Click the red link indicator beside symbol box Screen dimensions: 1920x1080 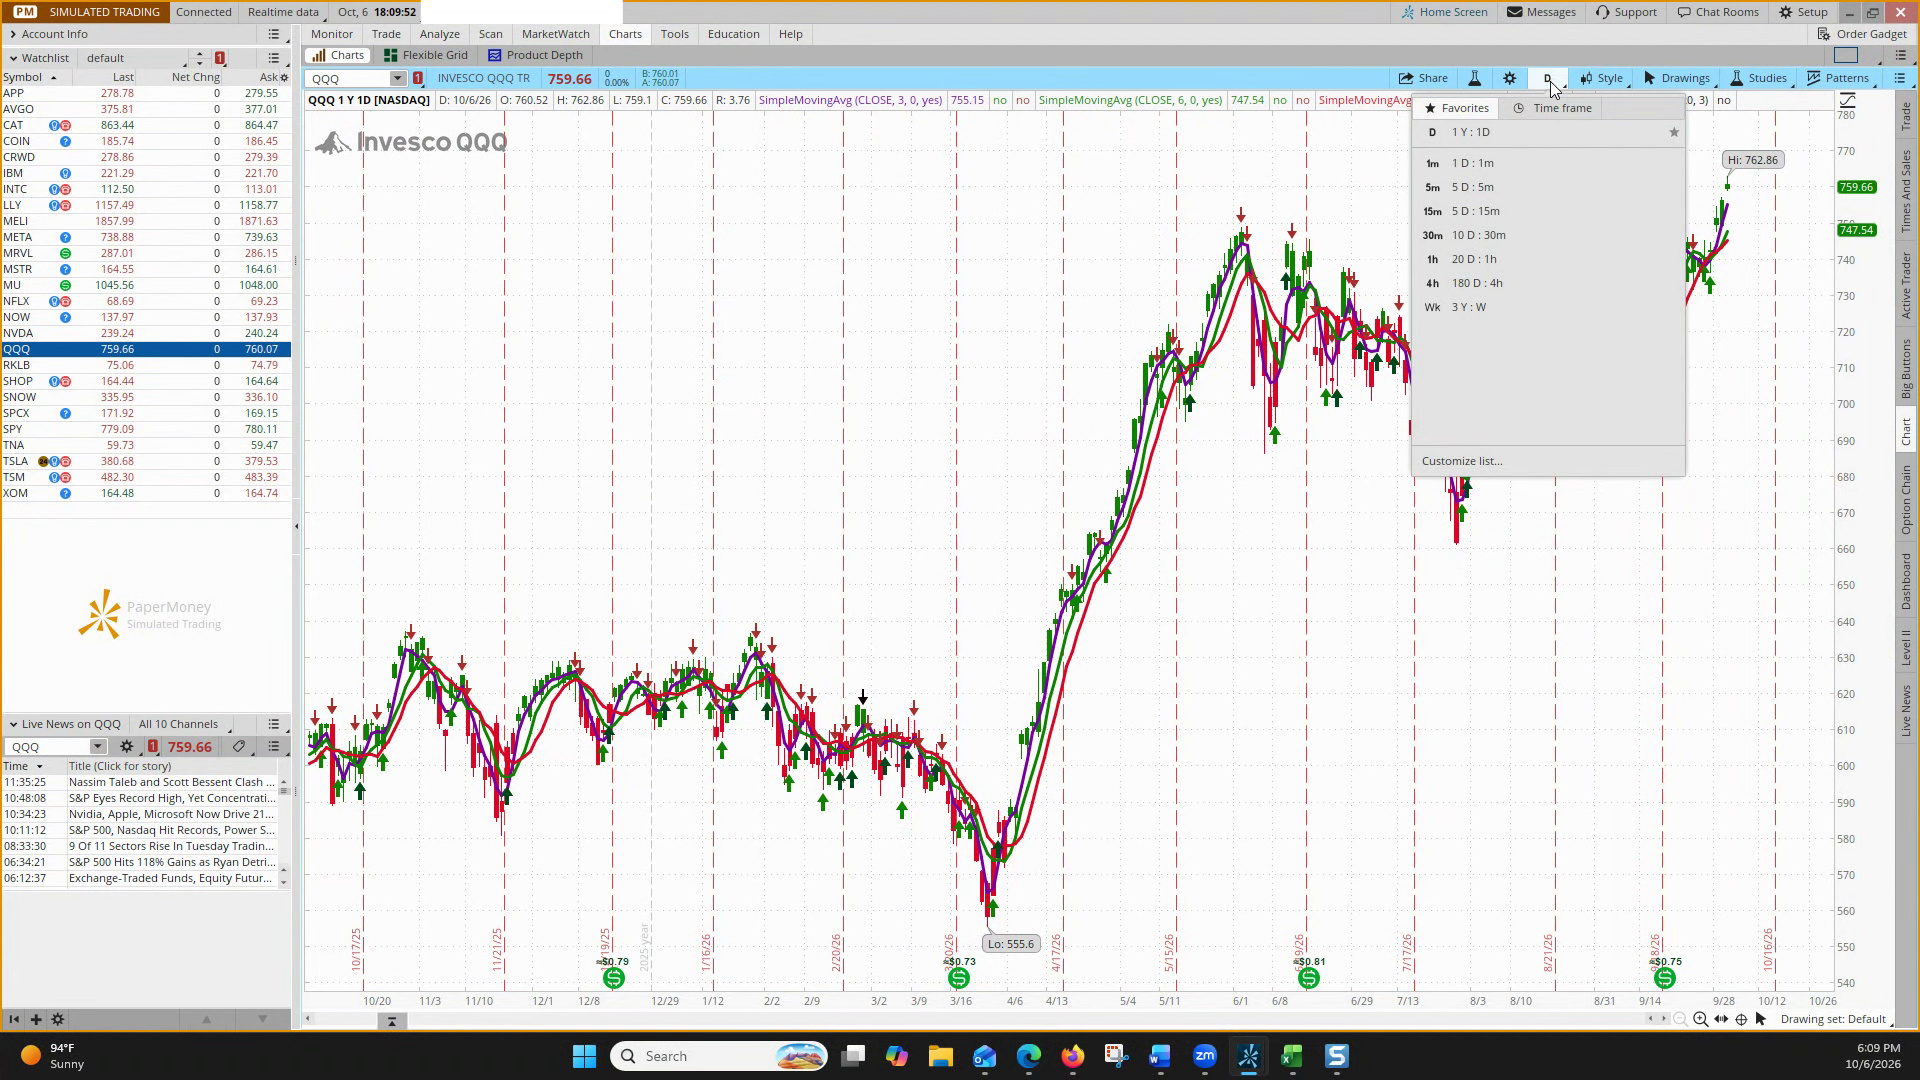point(418,78)
